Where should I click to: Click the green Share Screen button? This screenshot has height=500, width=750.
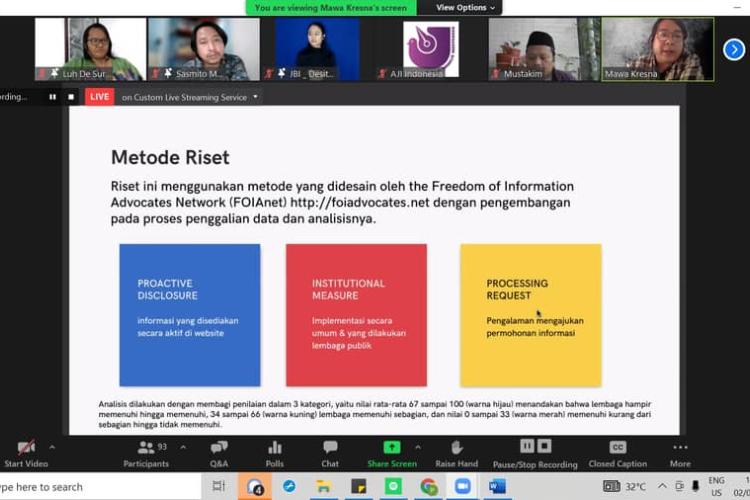point(392,452)
